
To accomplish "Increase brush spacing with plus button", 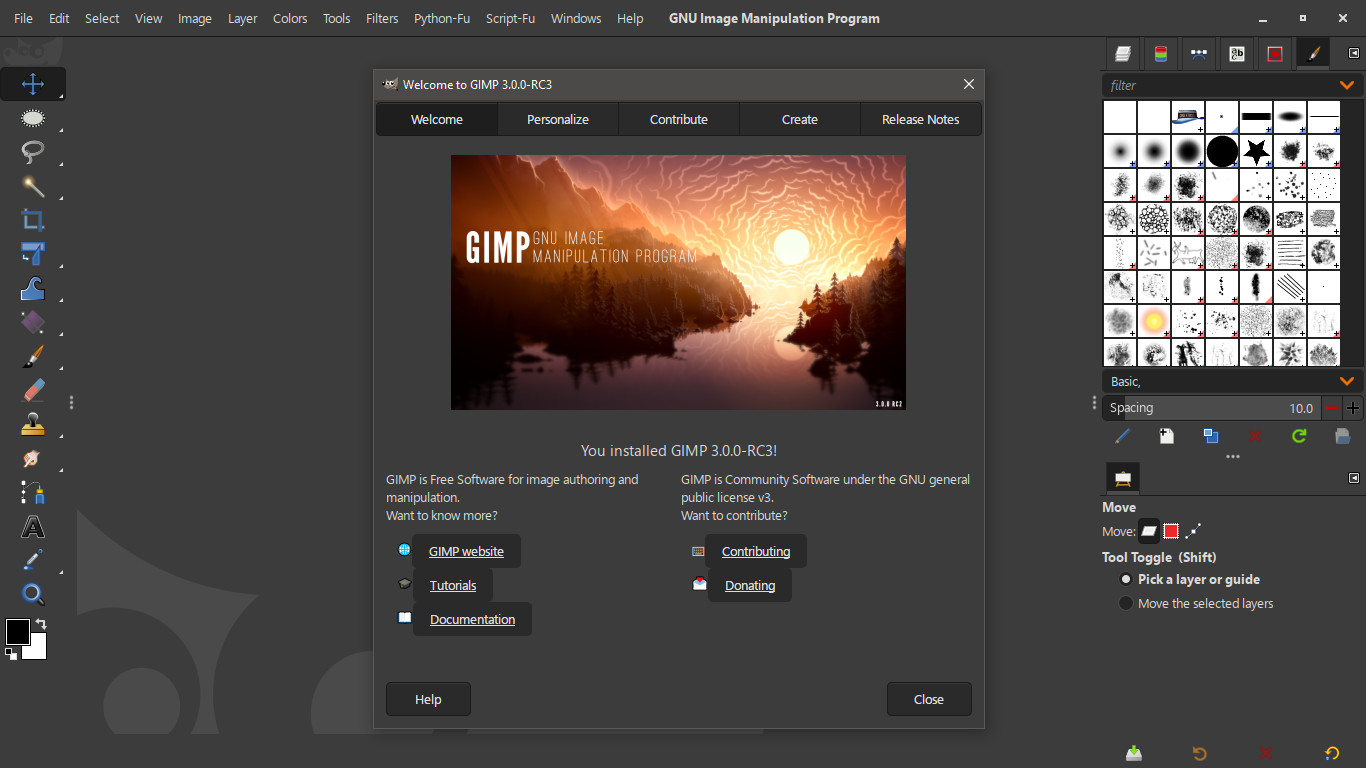I will point(1353,408).
